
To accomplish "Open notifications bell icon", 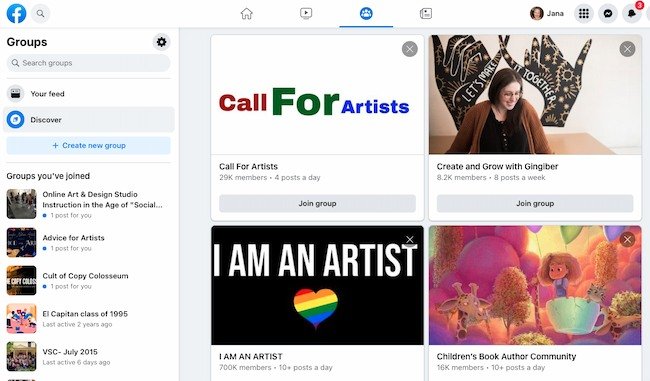I will pyautogui.click(x=632, y=14).
